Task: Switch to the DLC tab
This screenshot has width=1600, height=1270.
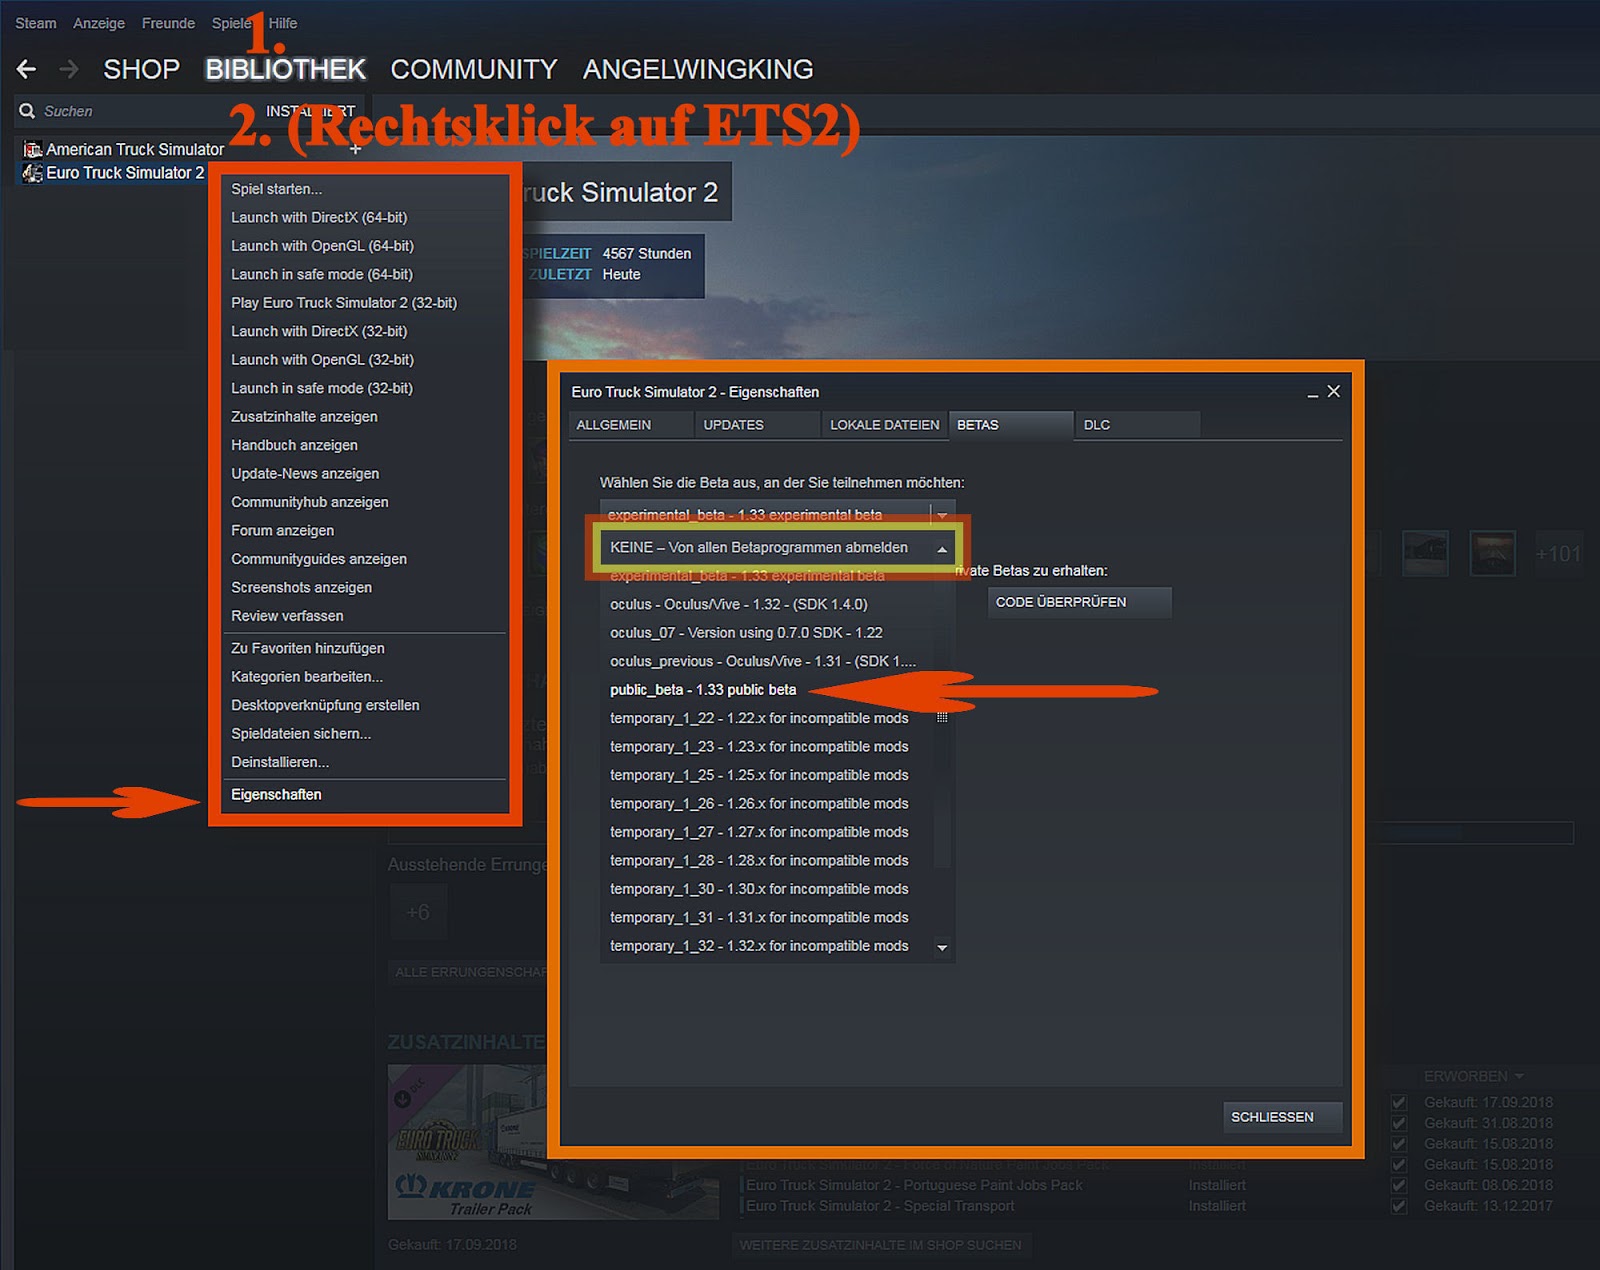Action: [x=1138, y=425]
